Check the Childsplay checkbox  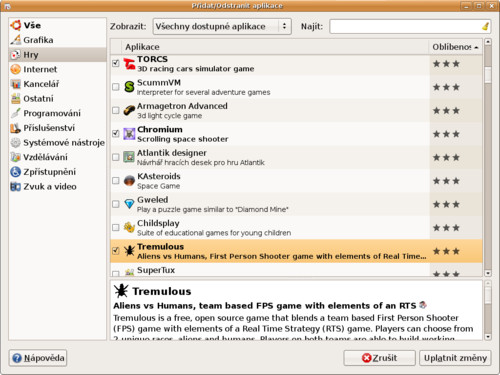coord(116,227)
